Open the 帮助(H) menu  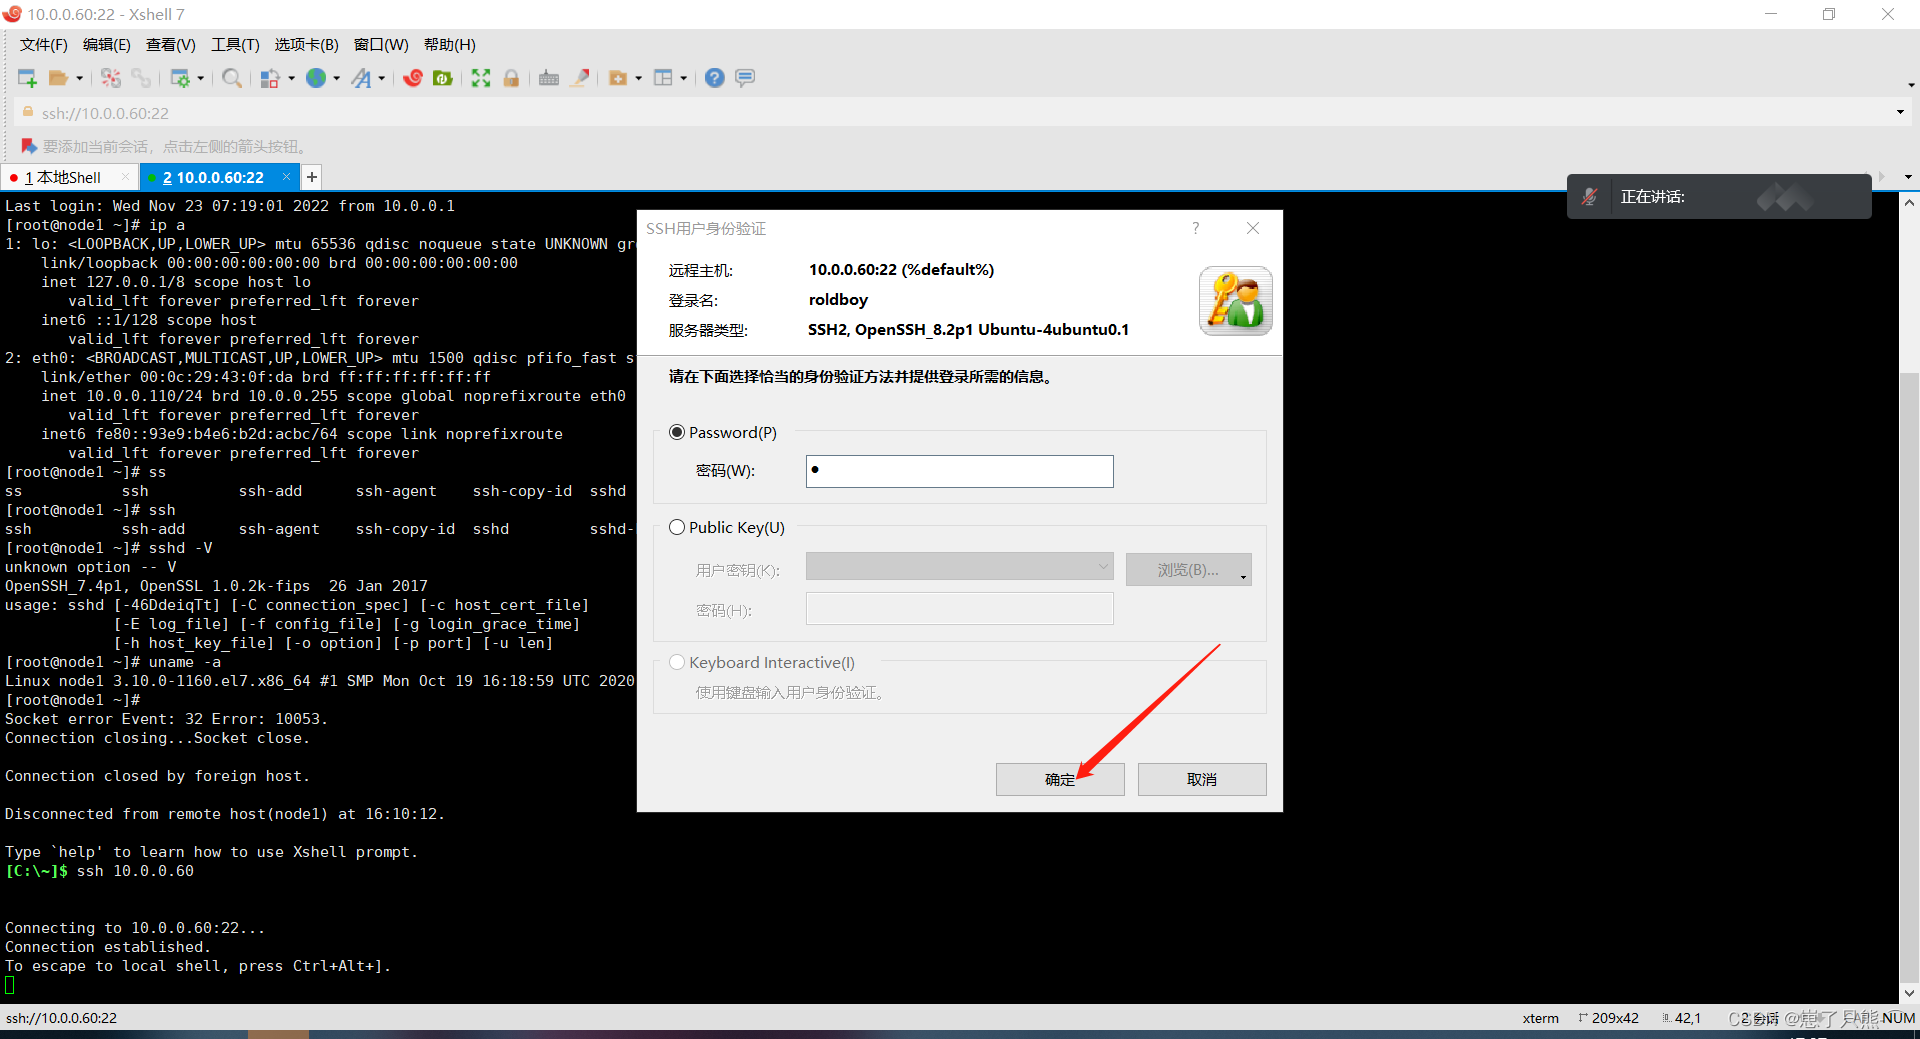450,45
